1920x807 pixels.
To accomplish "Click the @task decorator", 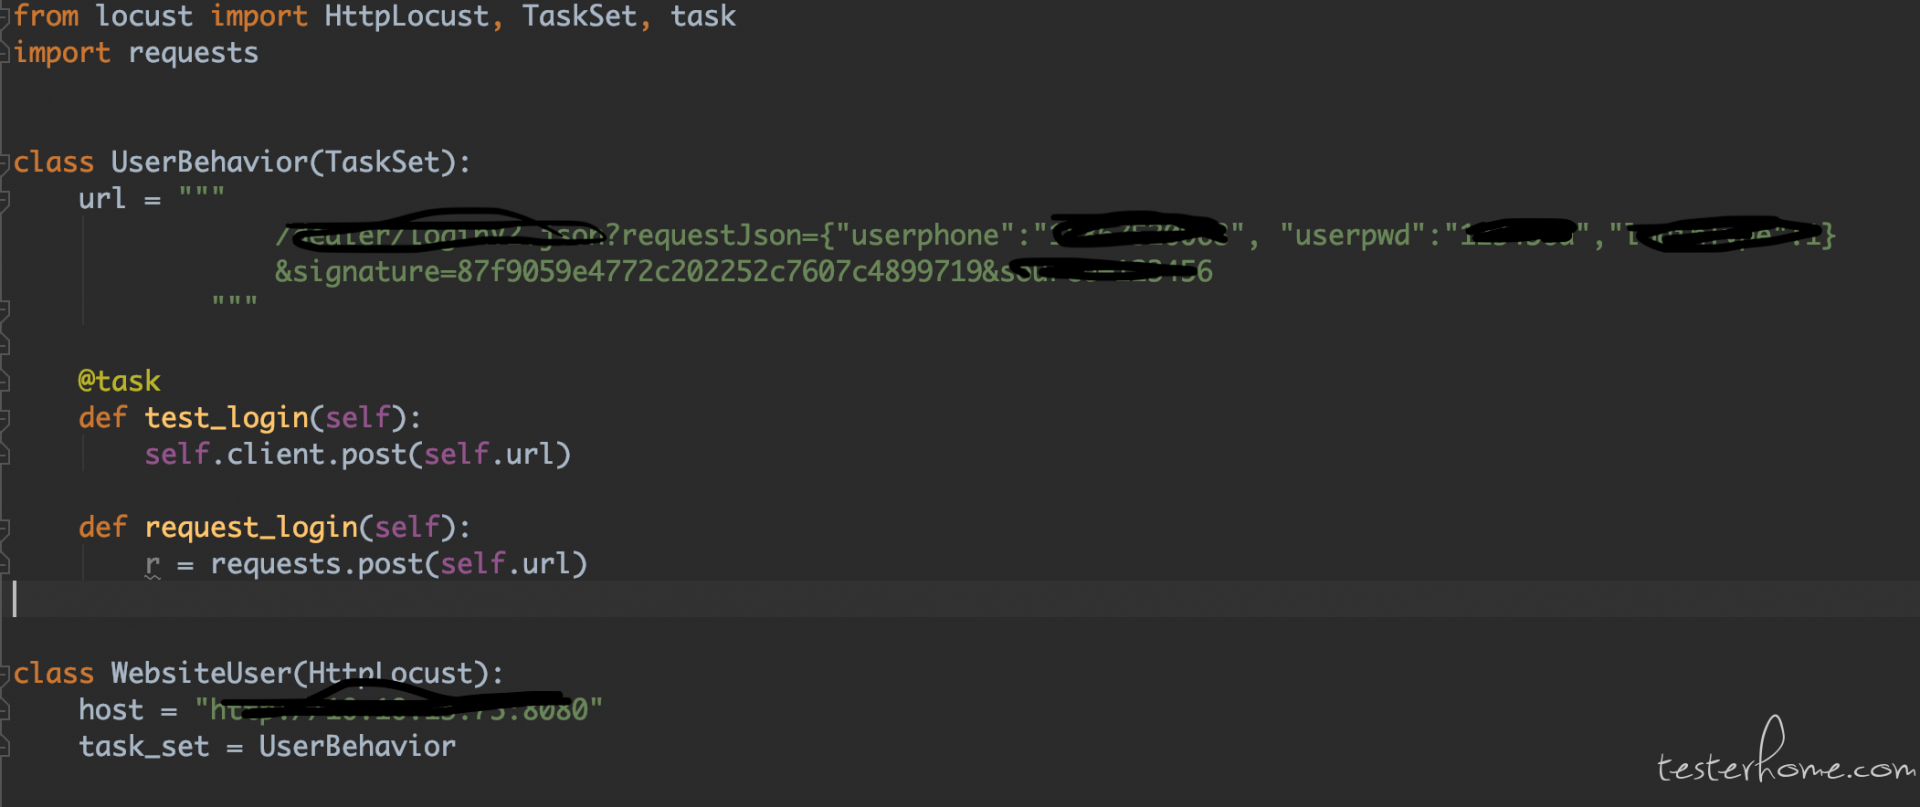I will point(119,381).
